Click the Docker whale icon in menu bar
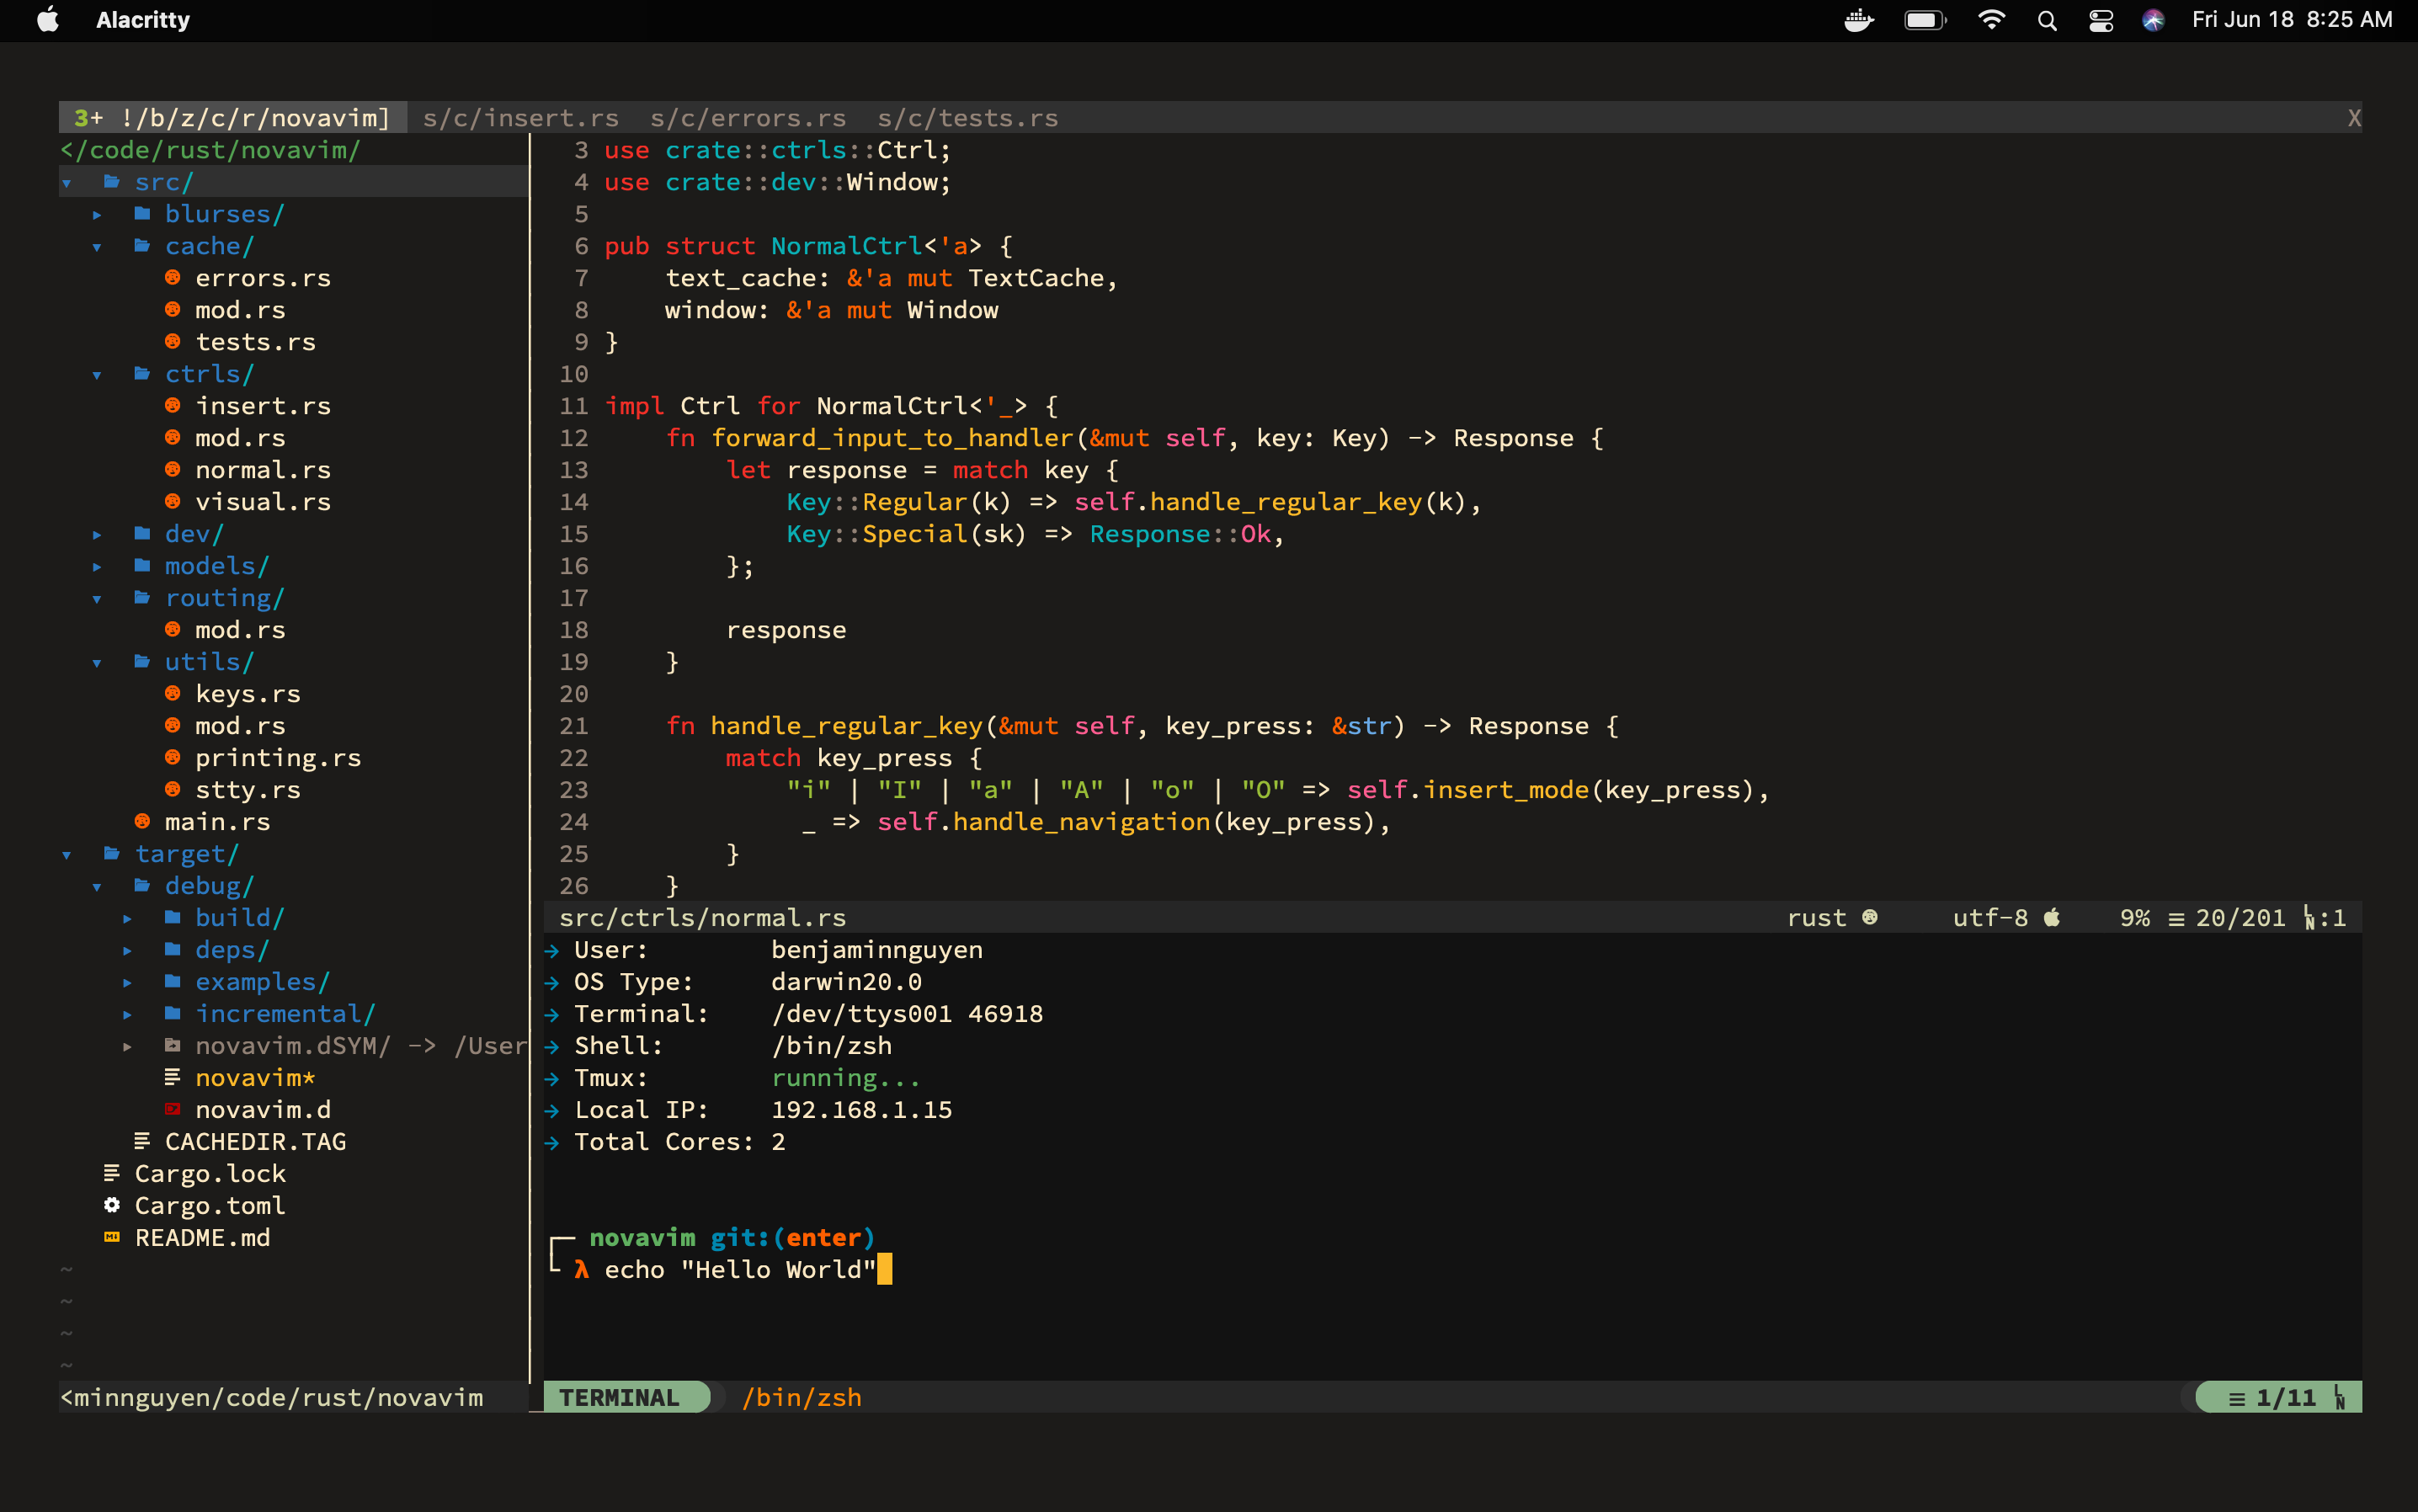 click(x=1859, y=19)
